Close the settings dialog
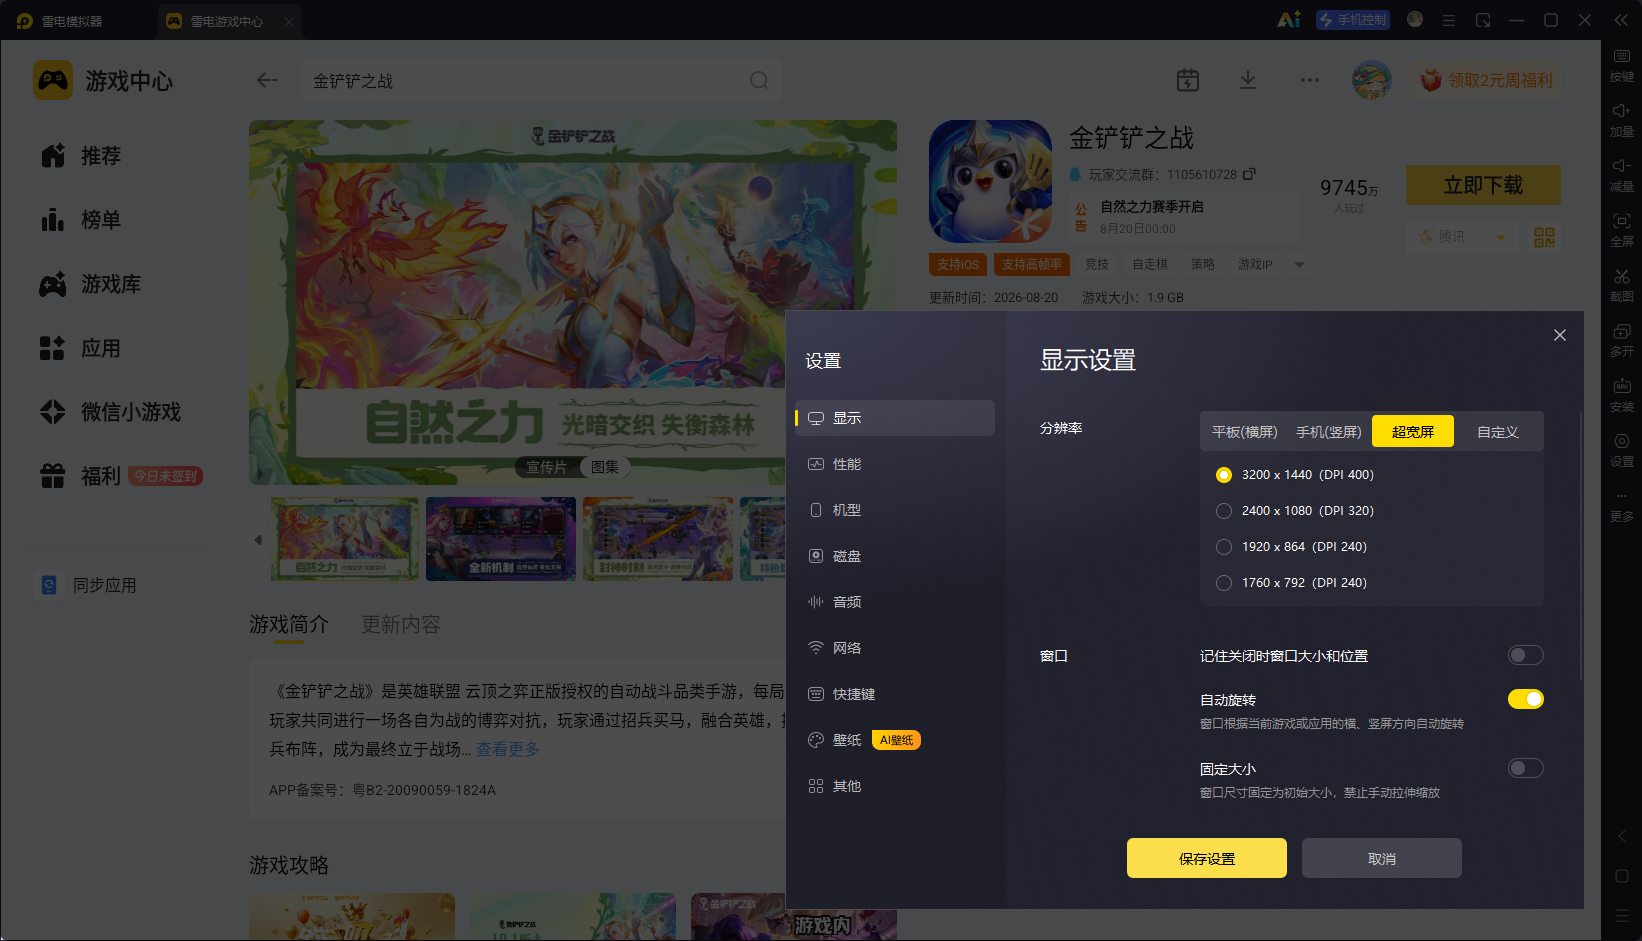 (1560, 335)
